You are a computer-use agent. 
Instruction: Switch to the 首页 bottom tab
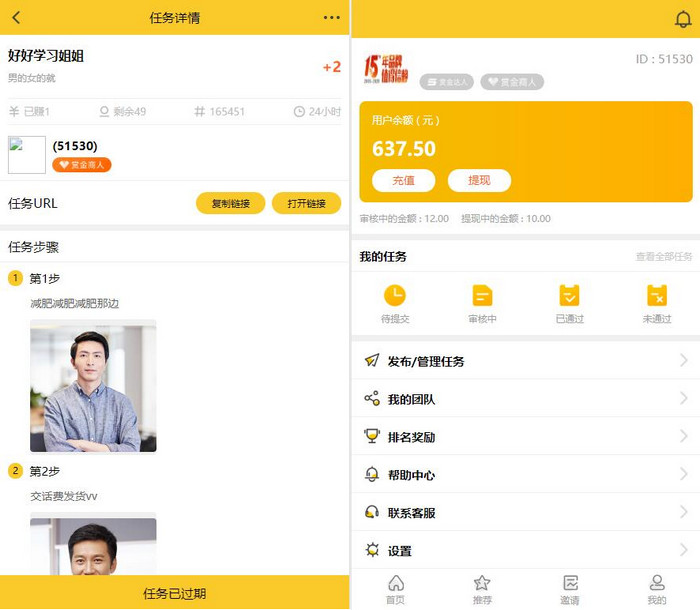coord(396,589)
